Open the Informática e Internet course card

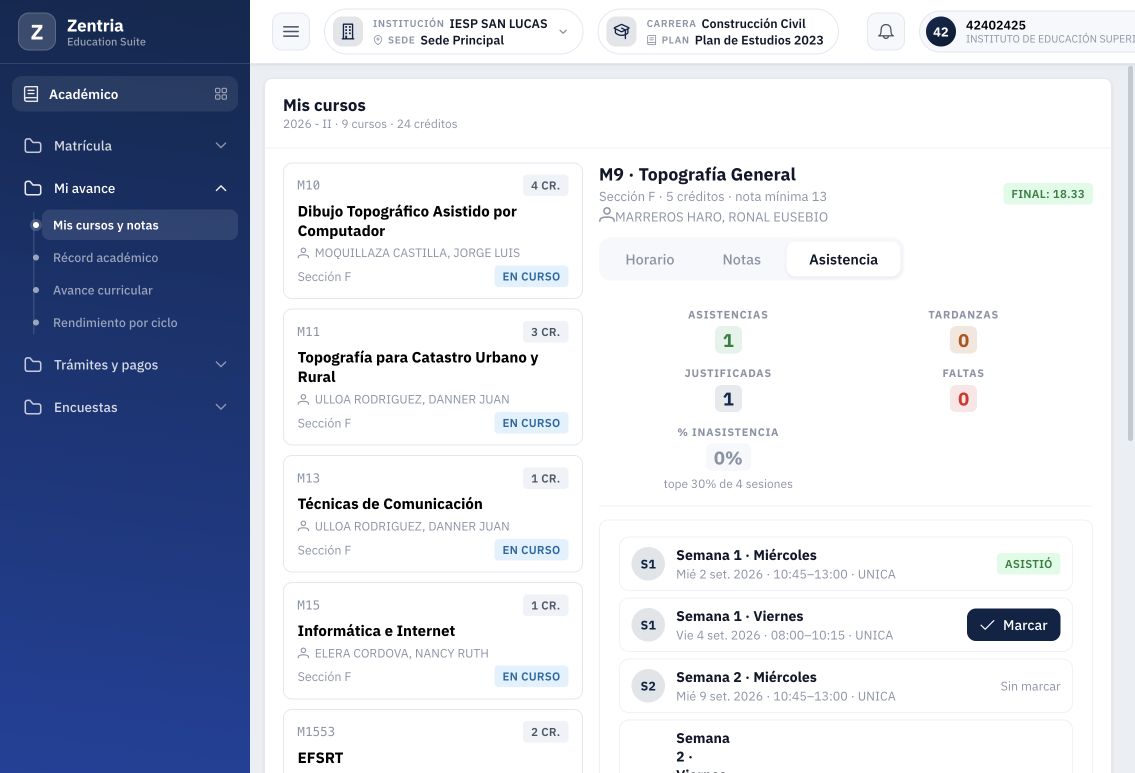coord(433,641)
